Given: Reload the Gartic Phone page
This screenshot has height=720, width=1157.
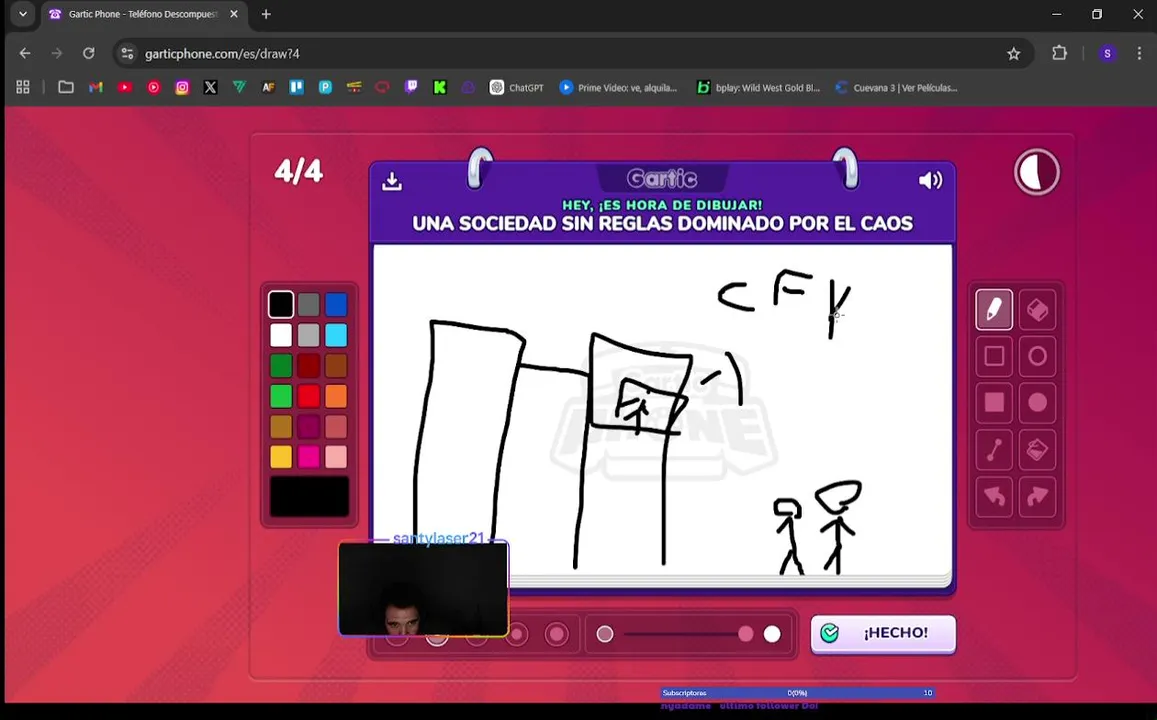Looking at the screenshot, I should coord(89,53).
